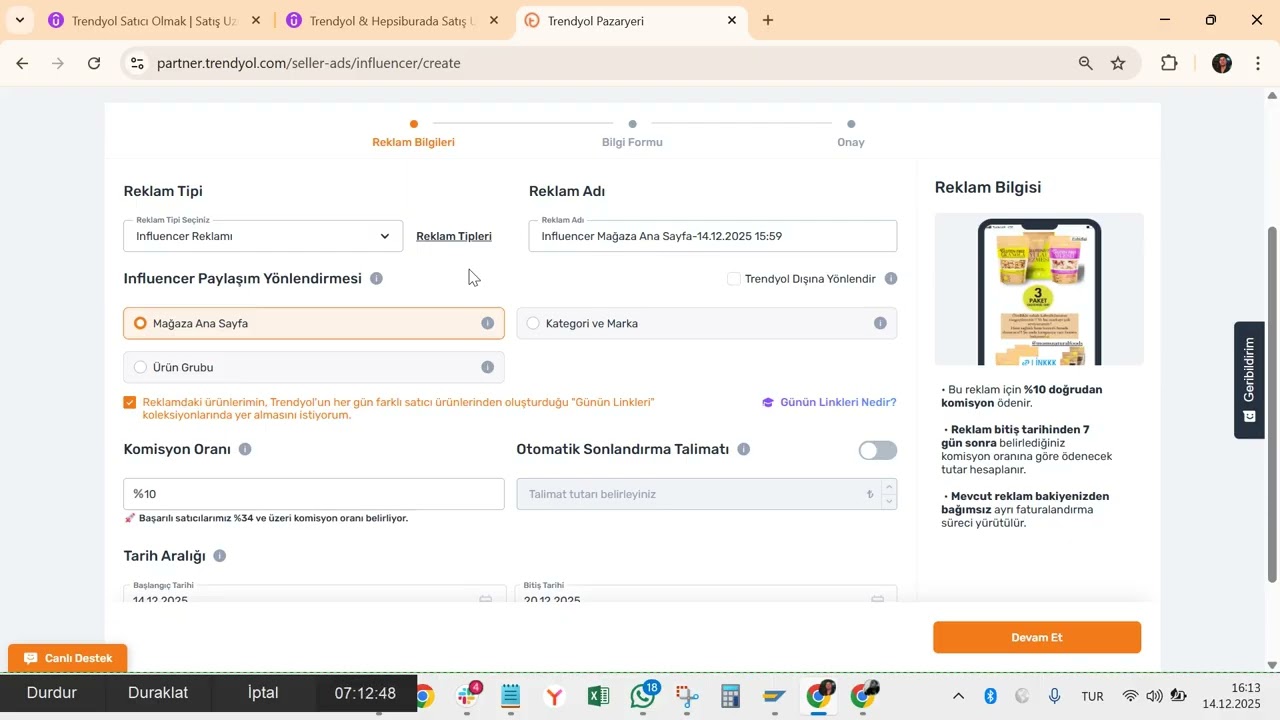Close the Trendyol & Hepsiburada Satış tab

tap(494, 20)
